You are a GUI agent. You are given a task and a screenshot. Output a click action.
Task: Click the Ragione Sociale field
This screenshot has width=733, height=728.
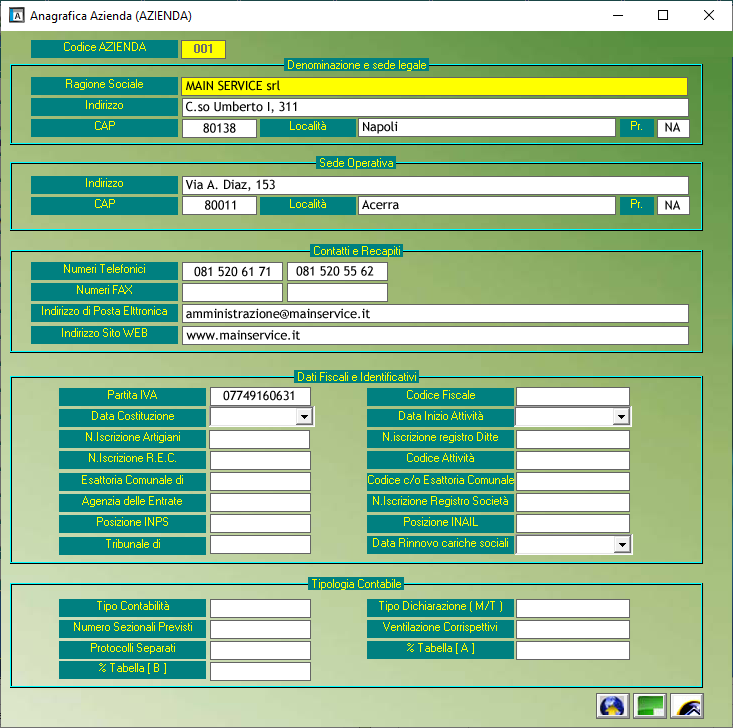pos(435,86)
